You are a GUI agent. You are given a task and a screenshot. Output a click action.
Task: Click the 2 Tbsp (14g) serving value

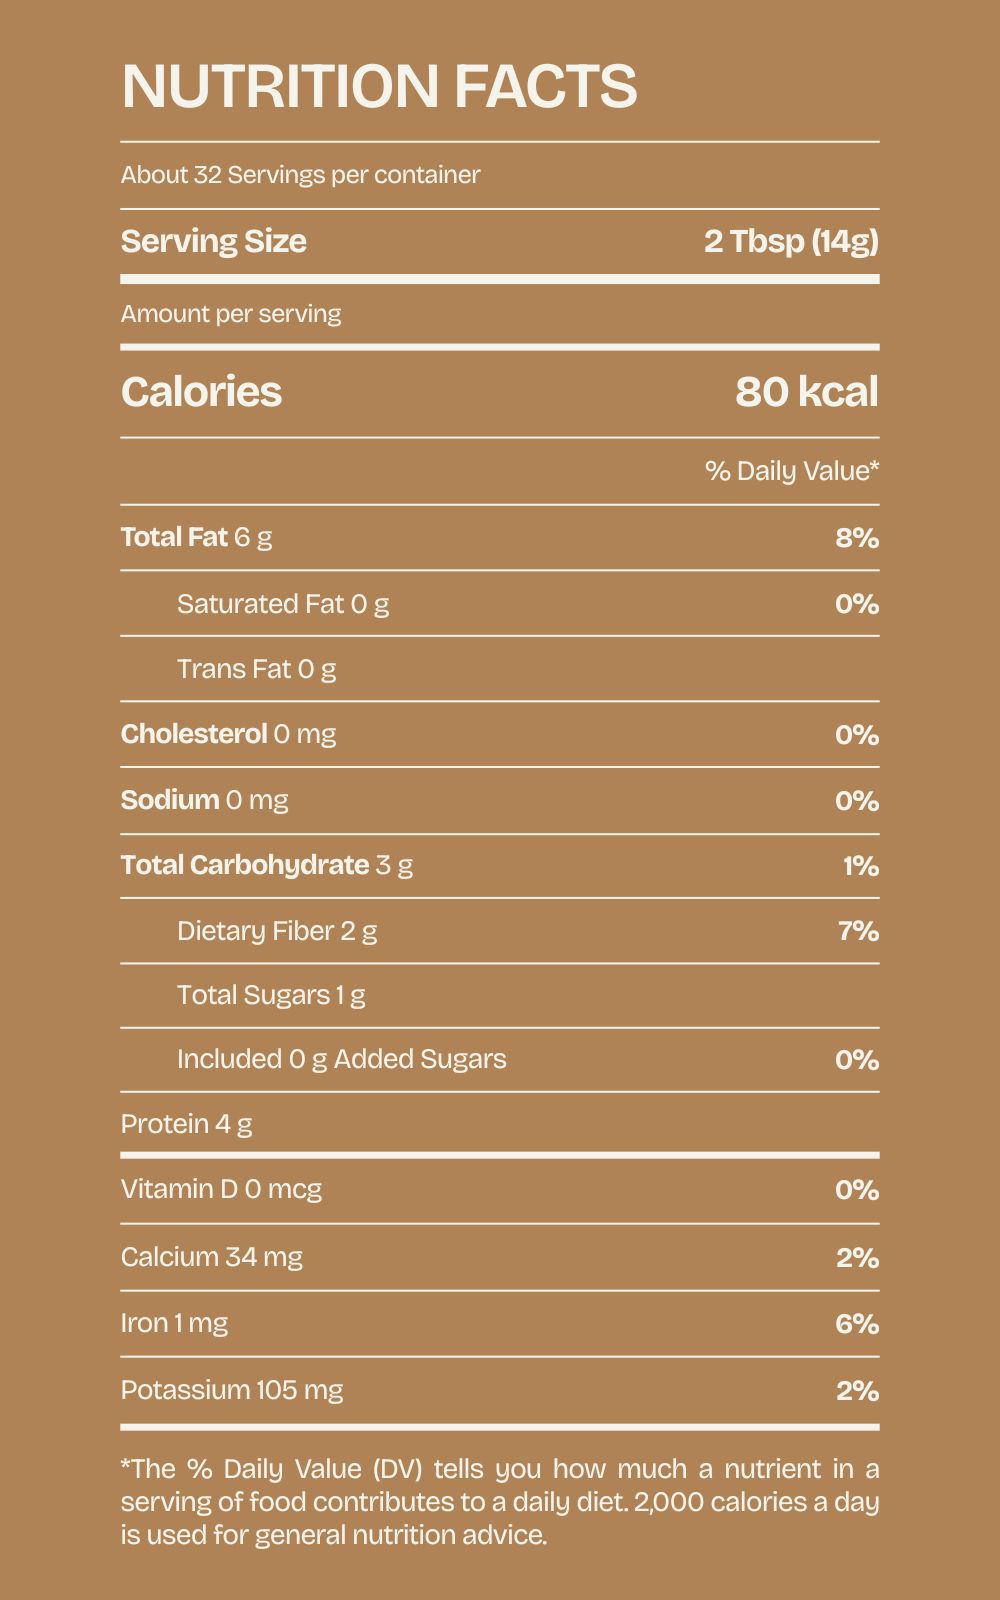791,241
